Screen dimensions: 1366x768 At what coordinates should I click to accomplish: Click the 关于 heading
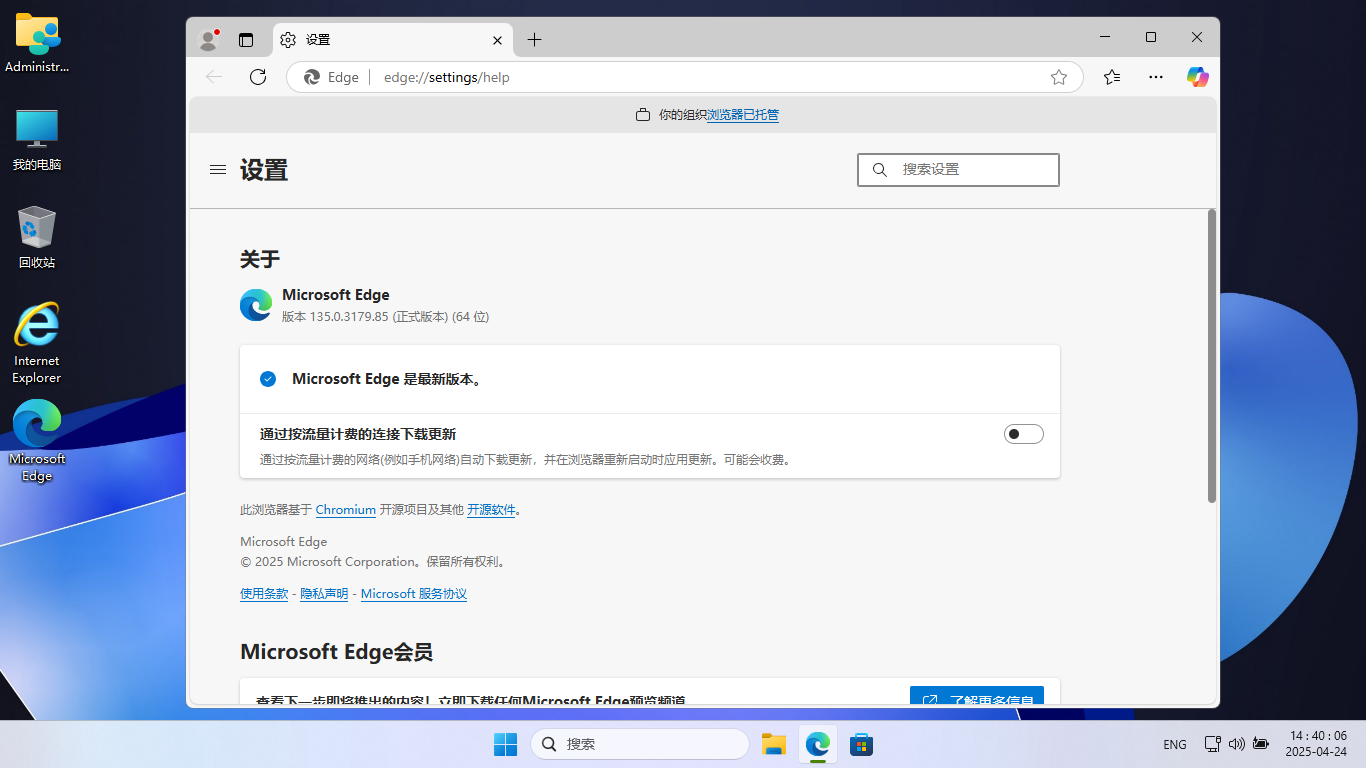(x=260, y=260)
